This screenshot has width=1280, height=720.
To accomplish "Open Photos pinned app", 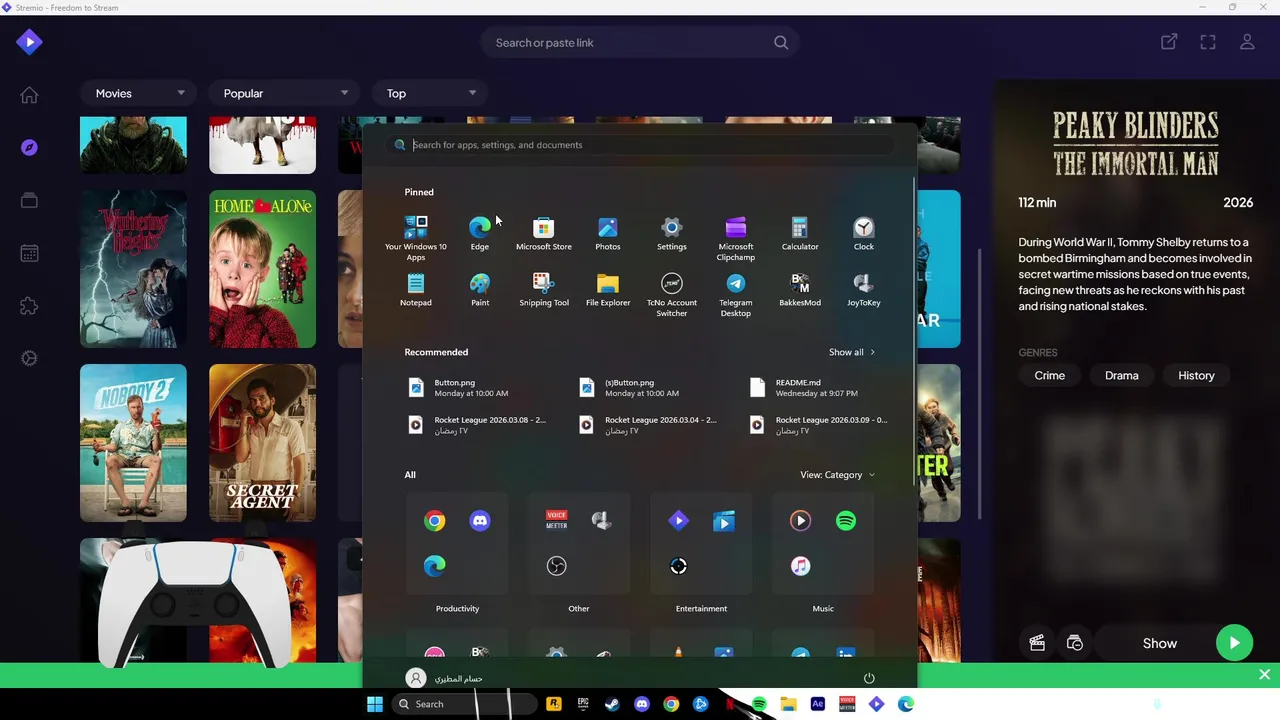I will click(608, 234).
